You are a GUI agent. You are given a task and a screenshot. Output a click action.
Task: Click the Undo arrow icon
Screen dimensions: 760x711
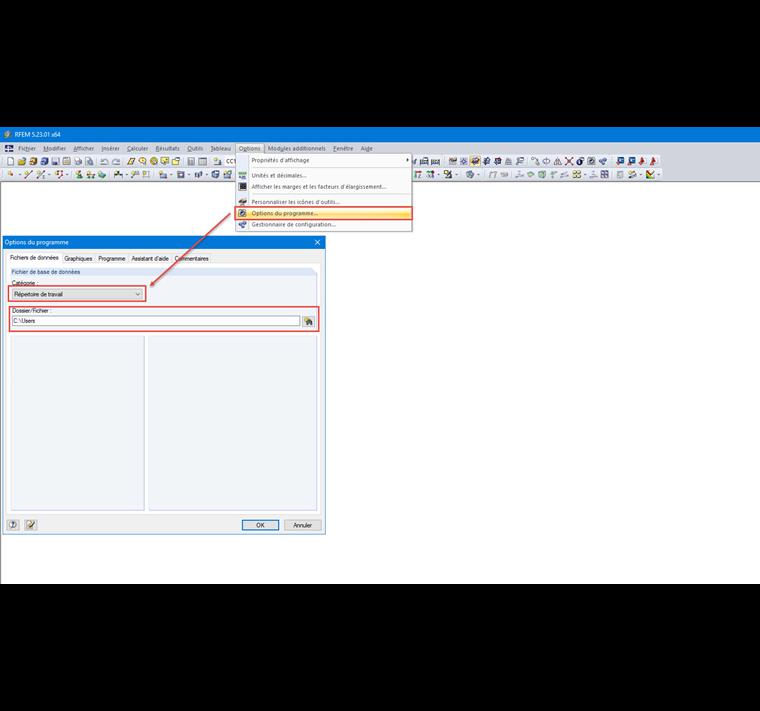pos(104,161)
